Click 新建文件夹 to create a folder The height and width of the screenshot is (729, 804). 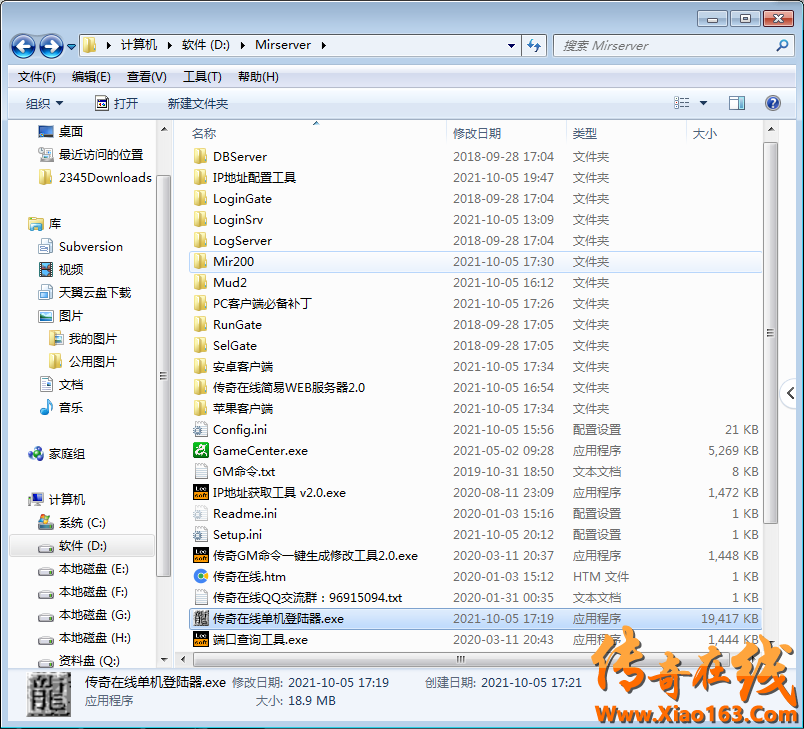coord(198,104)
